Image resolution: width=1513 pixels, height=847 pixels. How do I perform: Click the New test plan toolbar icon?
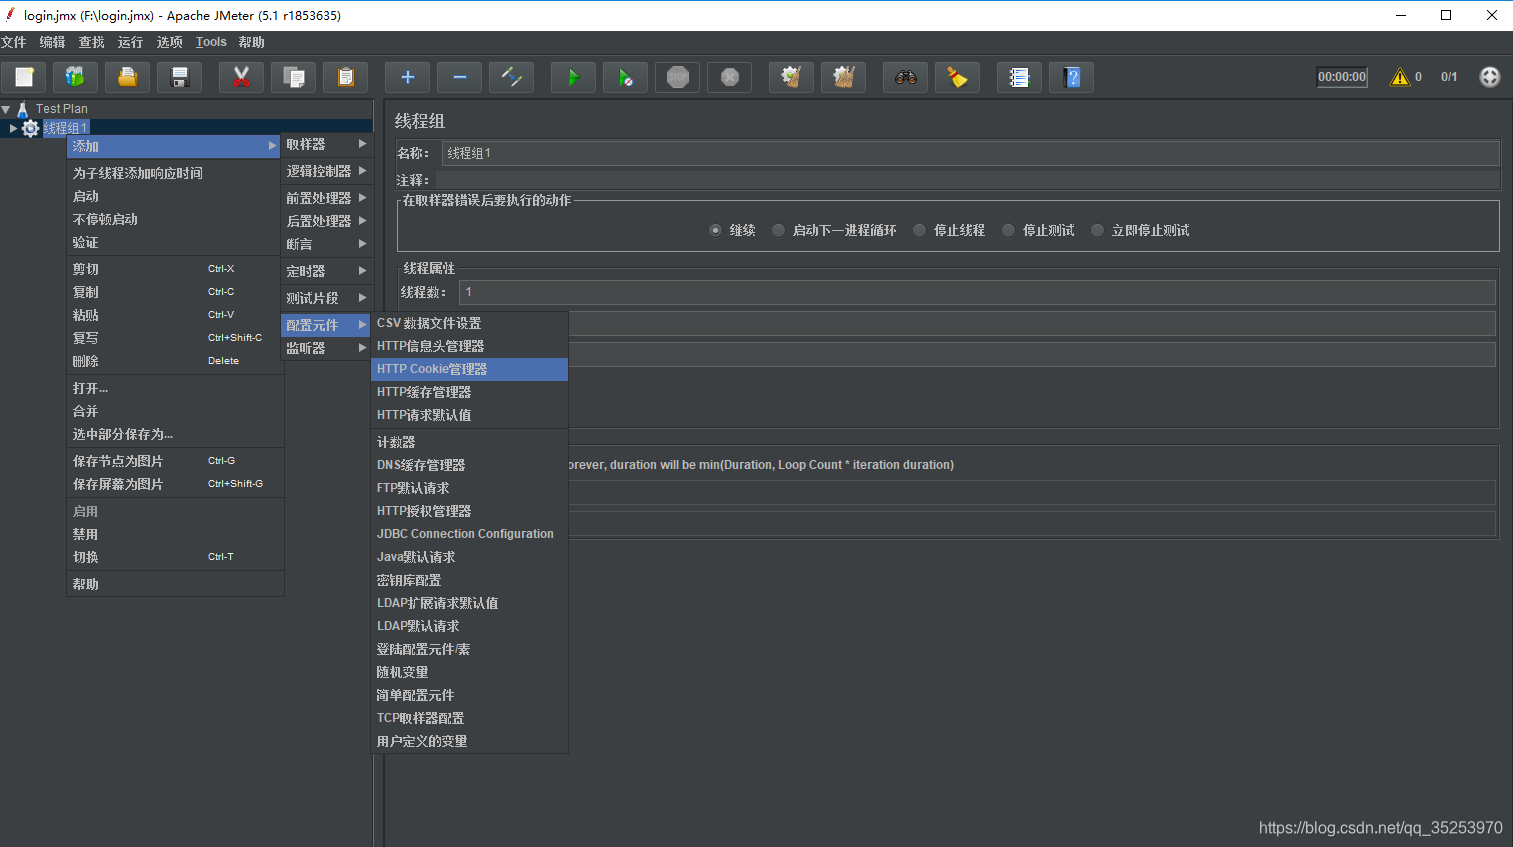coord(24,77)
